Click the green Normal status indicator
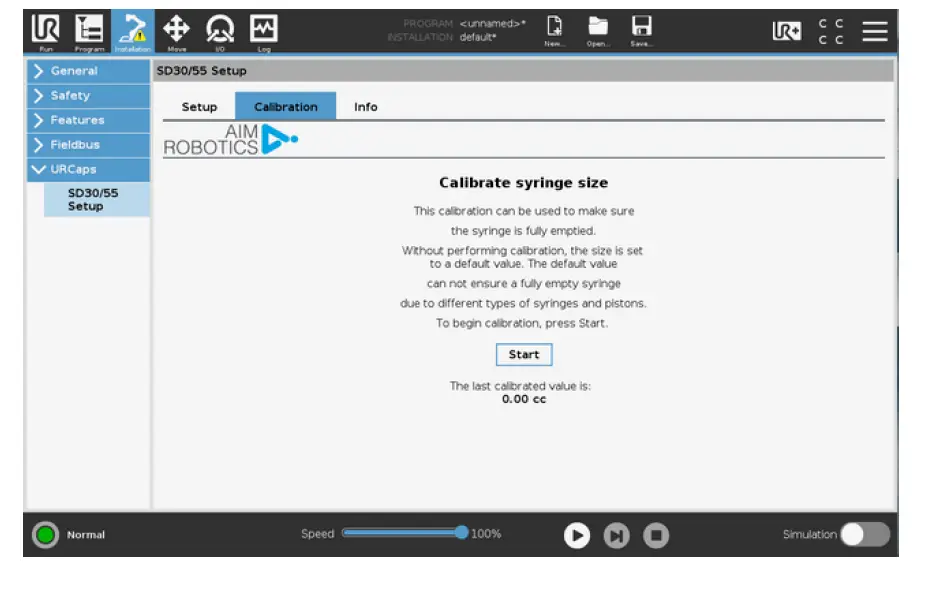Viewport: 940px width, 592px height. [46, 534]
